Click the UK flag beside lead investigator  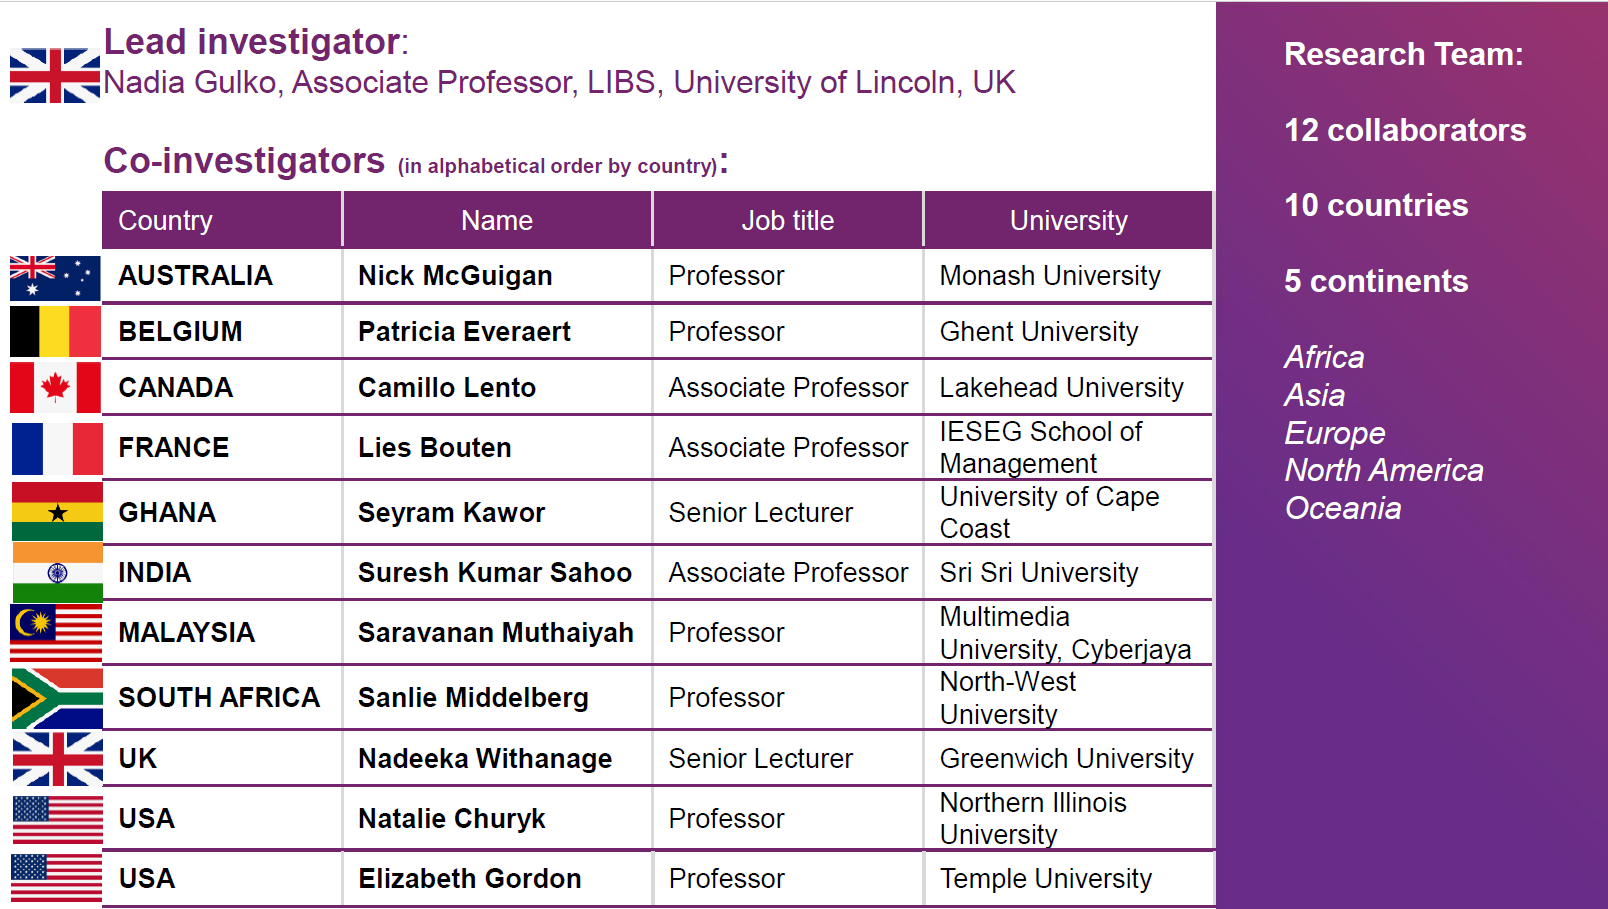55,76
